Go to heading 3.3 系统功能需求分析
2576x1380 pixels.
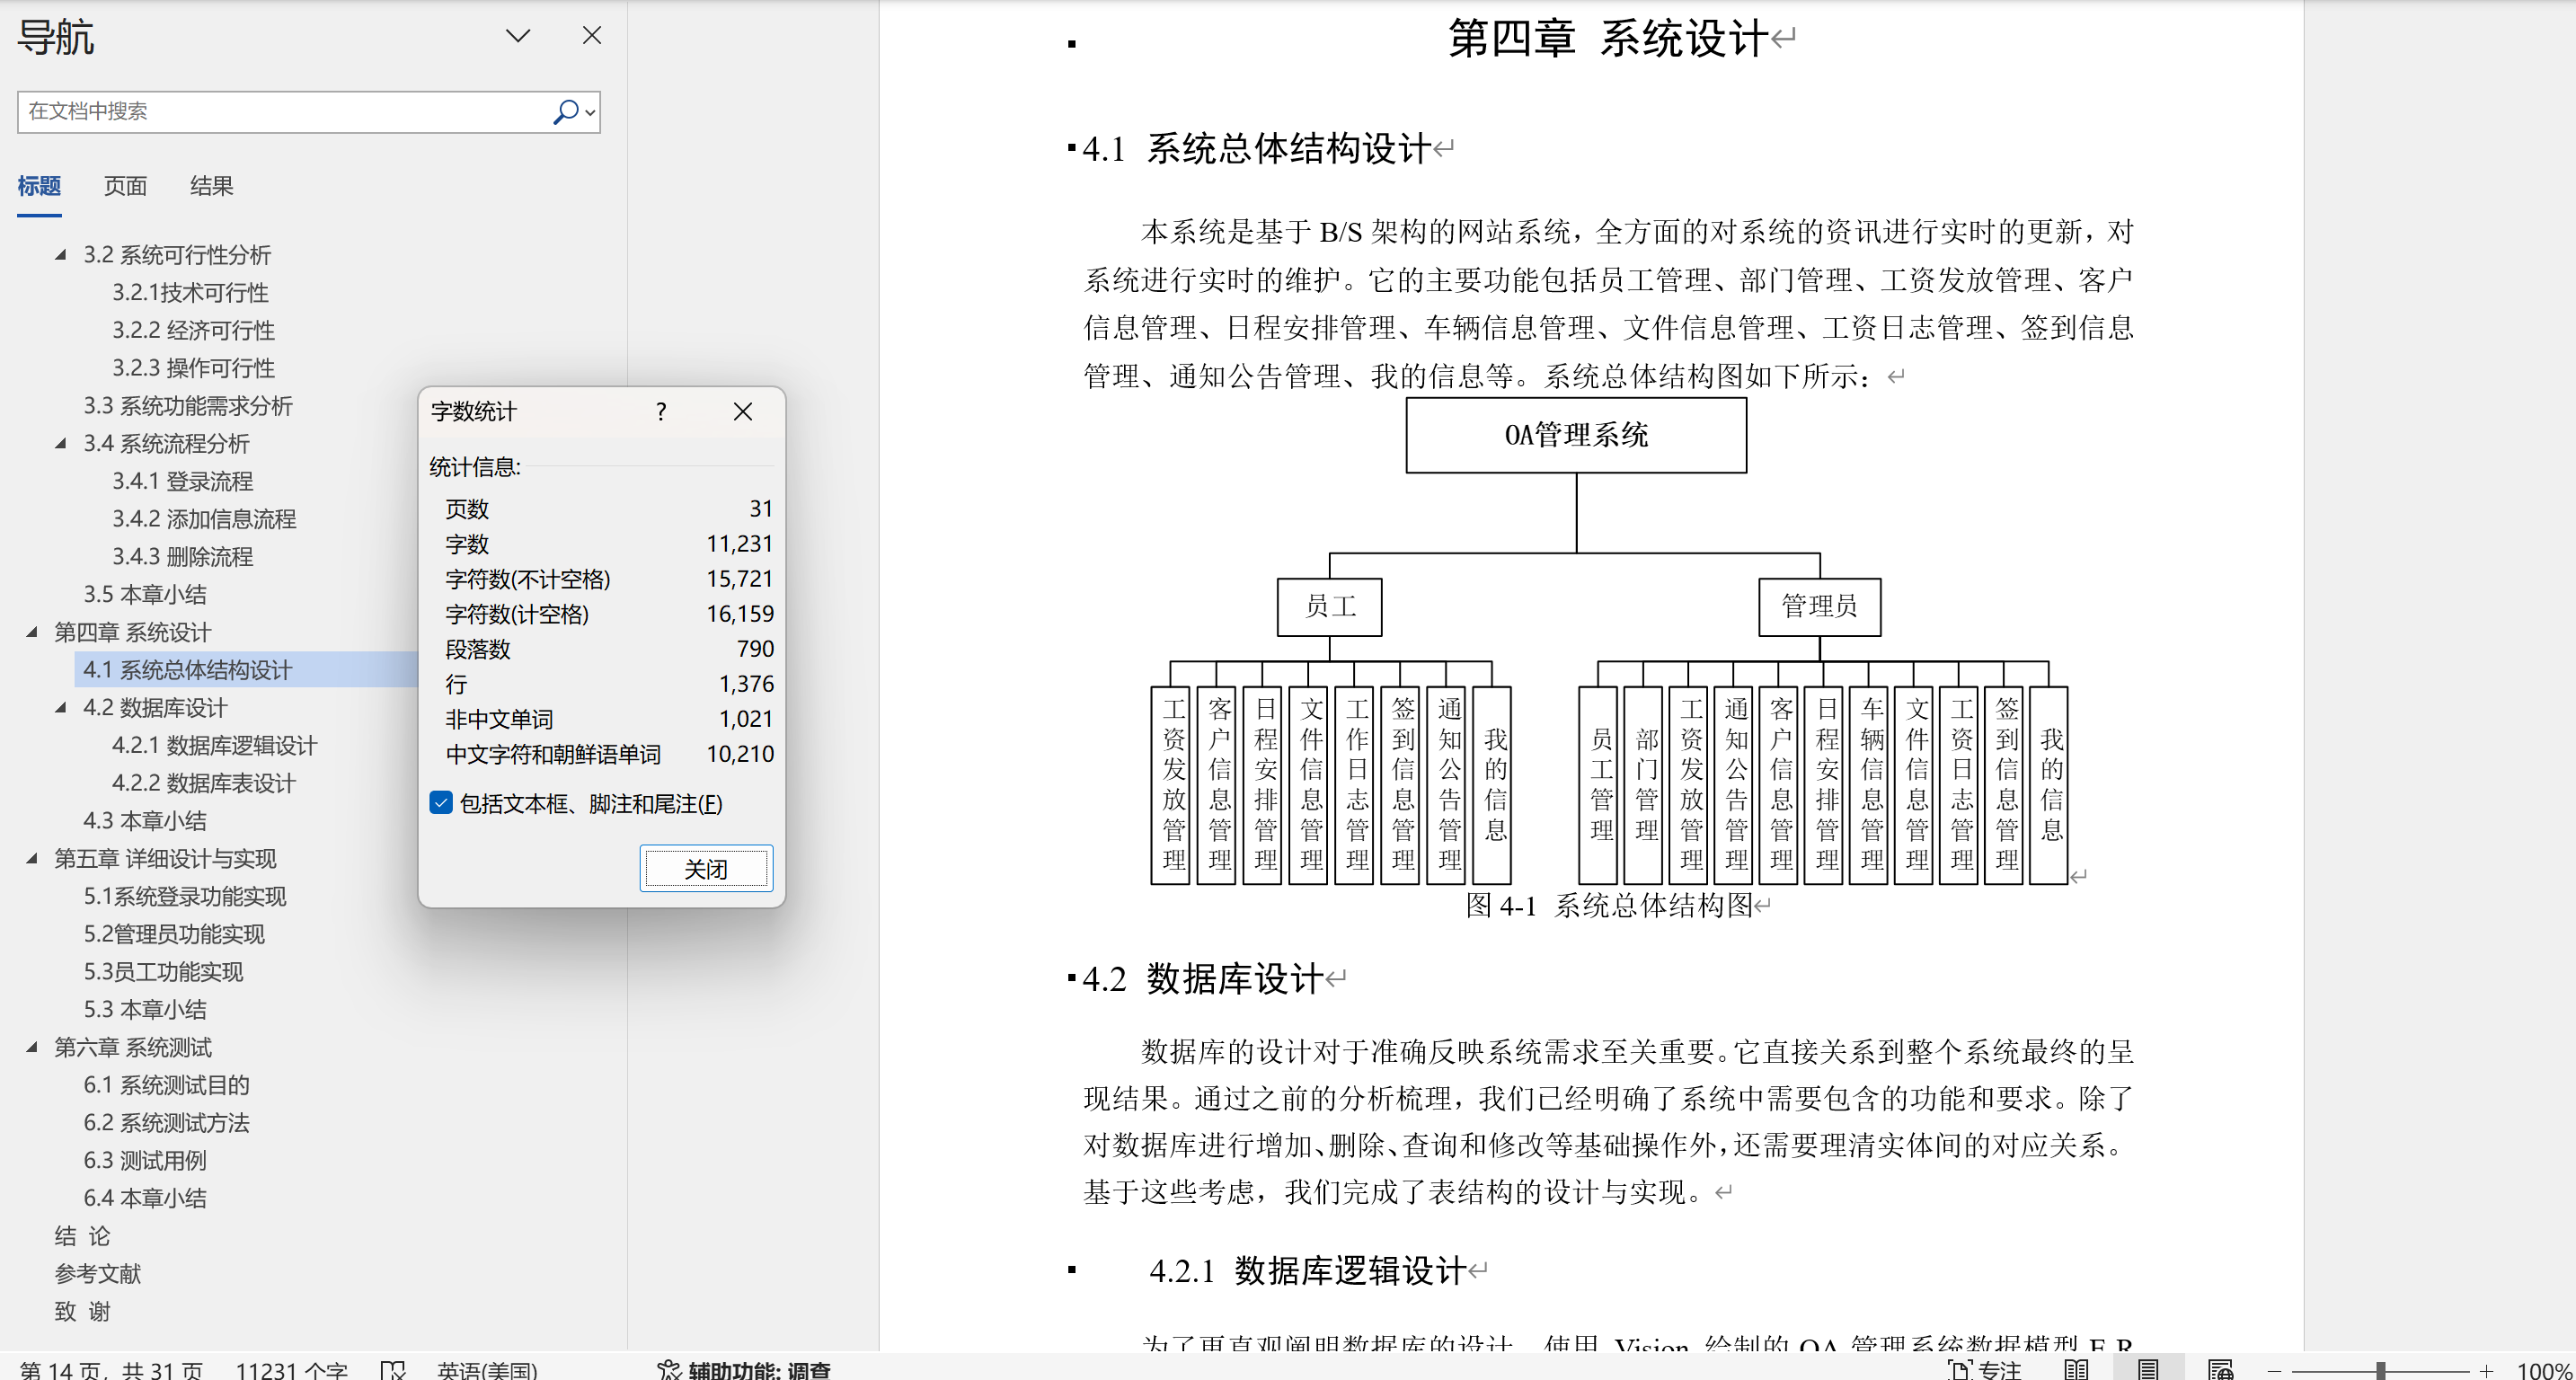click(187, 406)
